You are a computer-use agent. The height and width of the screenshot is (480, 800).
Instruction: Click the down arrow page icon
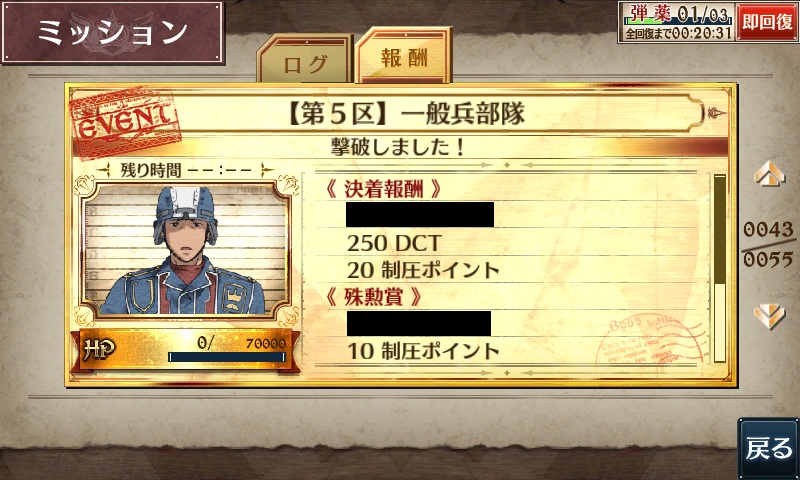pyautogui.click(x=769, y=316)
